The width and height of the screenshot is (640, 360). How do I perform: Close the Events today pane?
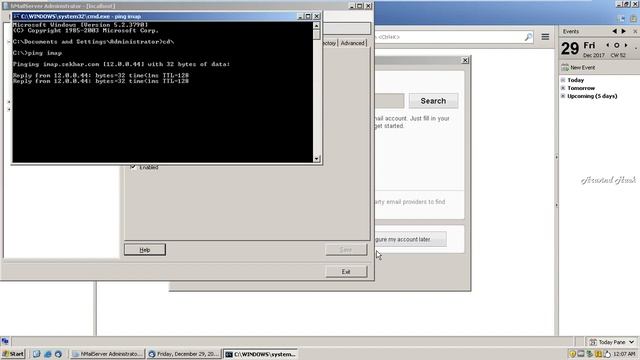635,31
